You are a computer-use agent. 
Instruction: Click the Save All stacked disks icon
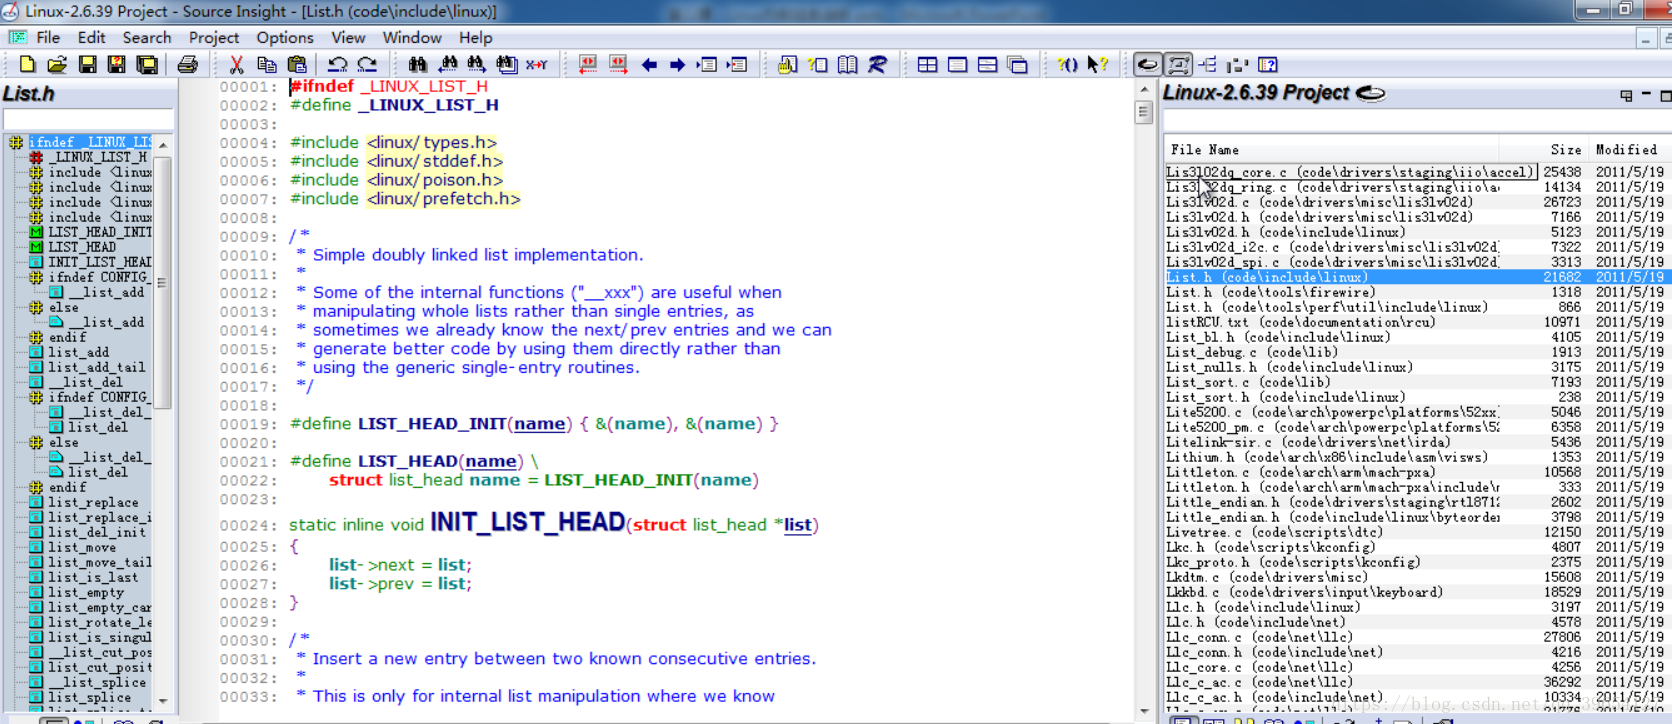click(147, 65)
